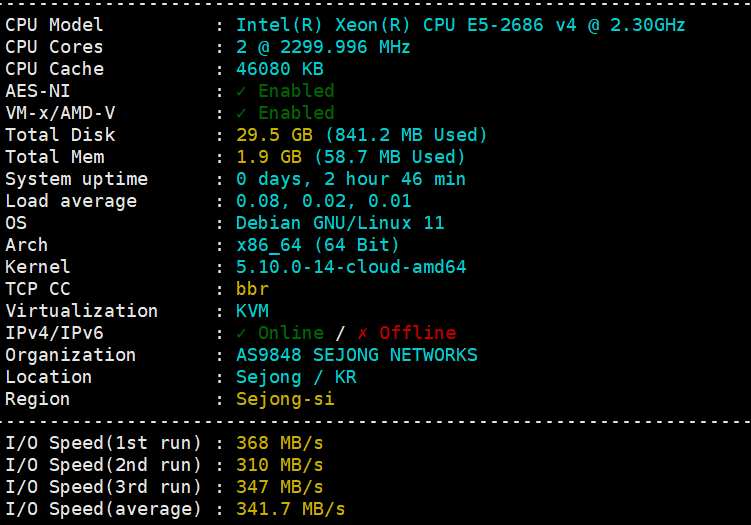The width and height of the screenshot is (751, 525).
Task: Click the green IPv4 Online checkmark
Action: click(x=241, y=333)
